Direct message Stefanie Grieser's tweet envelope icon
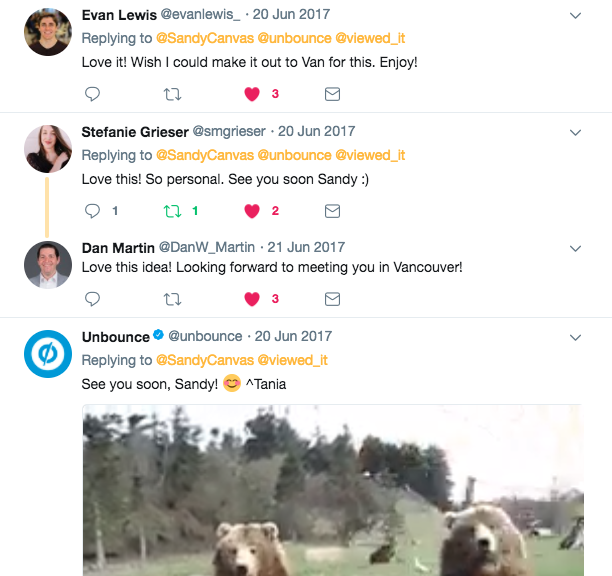The image size is (612, 576). click(x=333, y=211)
